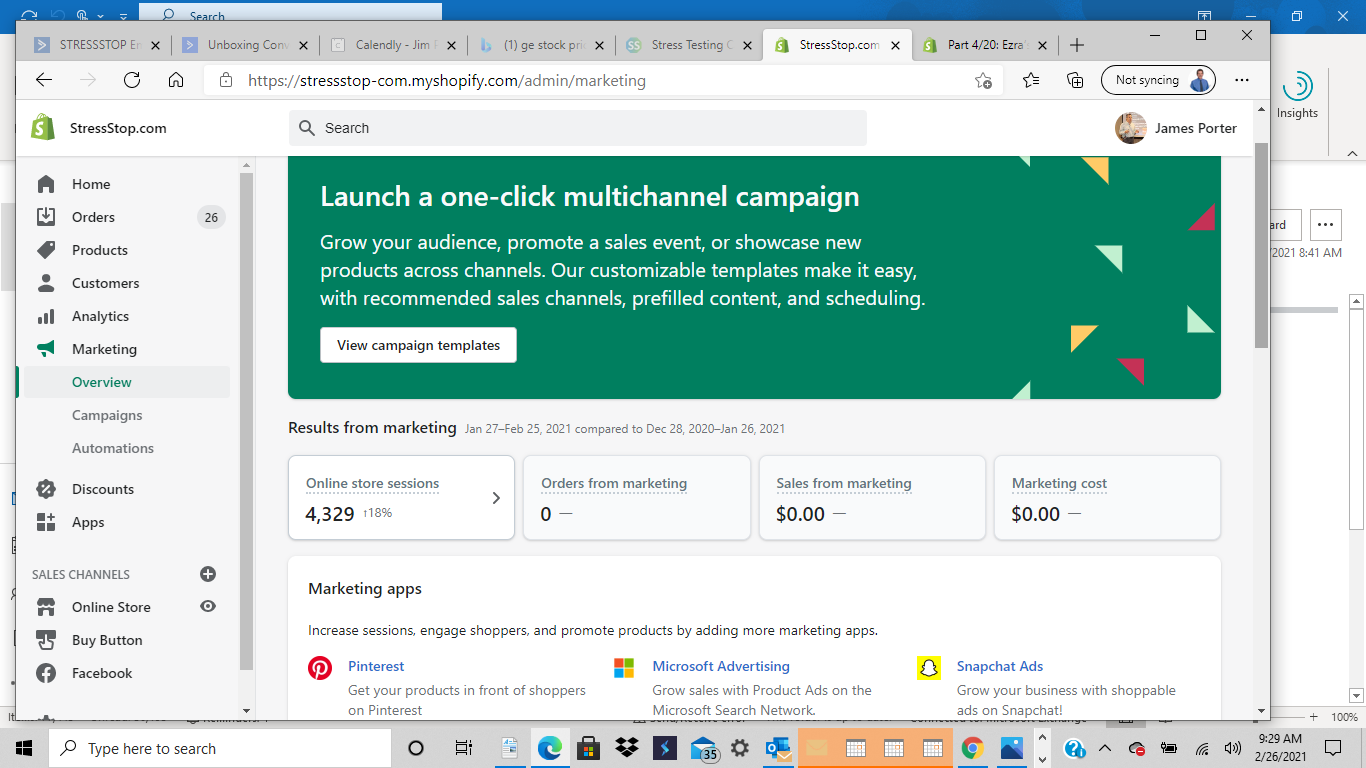
Task: Click the Not syncing profile button
Action: pos(1157,80)
